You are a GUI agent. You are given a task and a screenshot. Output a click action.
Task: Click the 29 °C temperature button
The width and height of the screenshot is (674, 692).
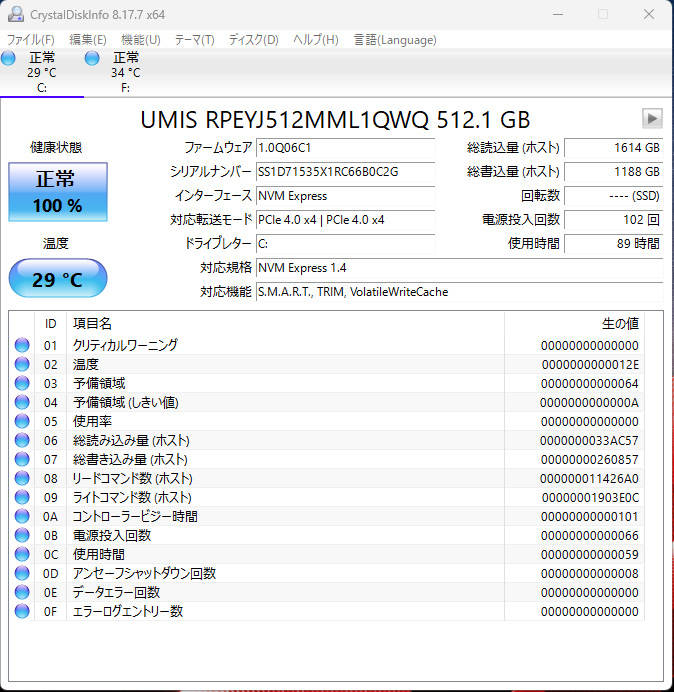click(58, 279)
